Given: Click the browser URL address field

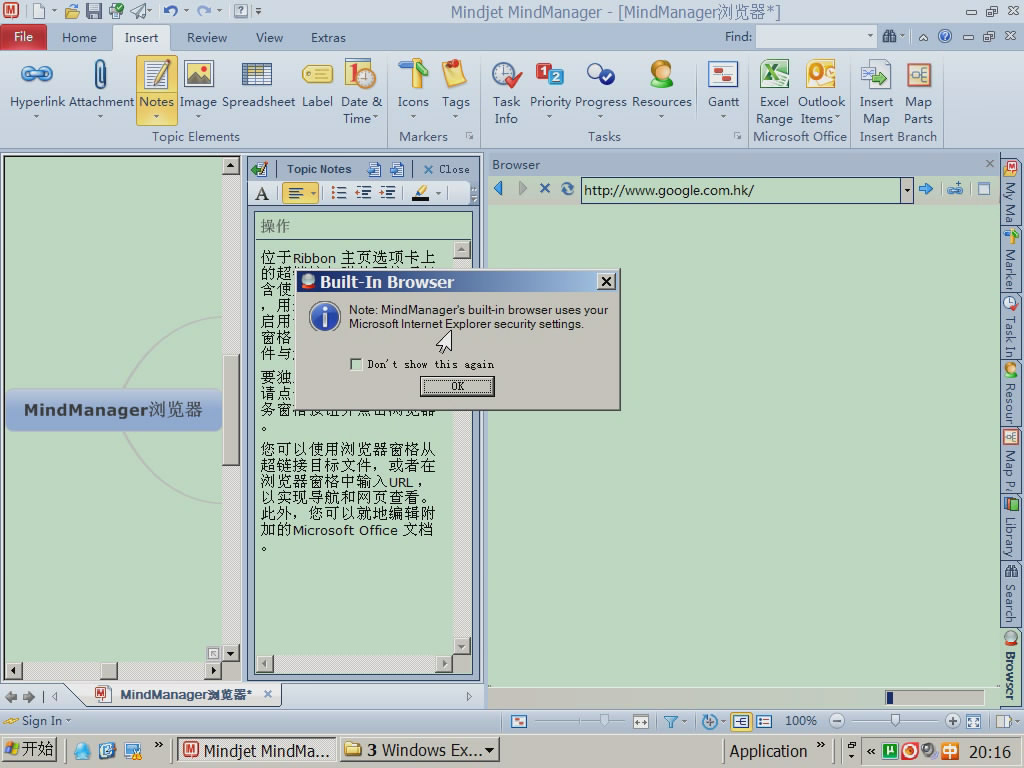Looking at the screenshot, I should tap(741, 191).
